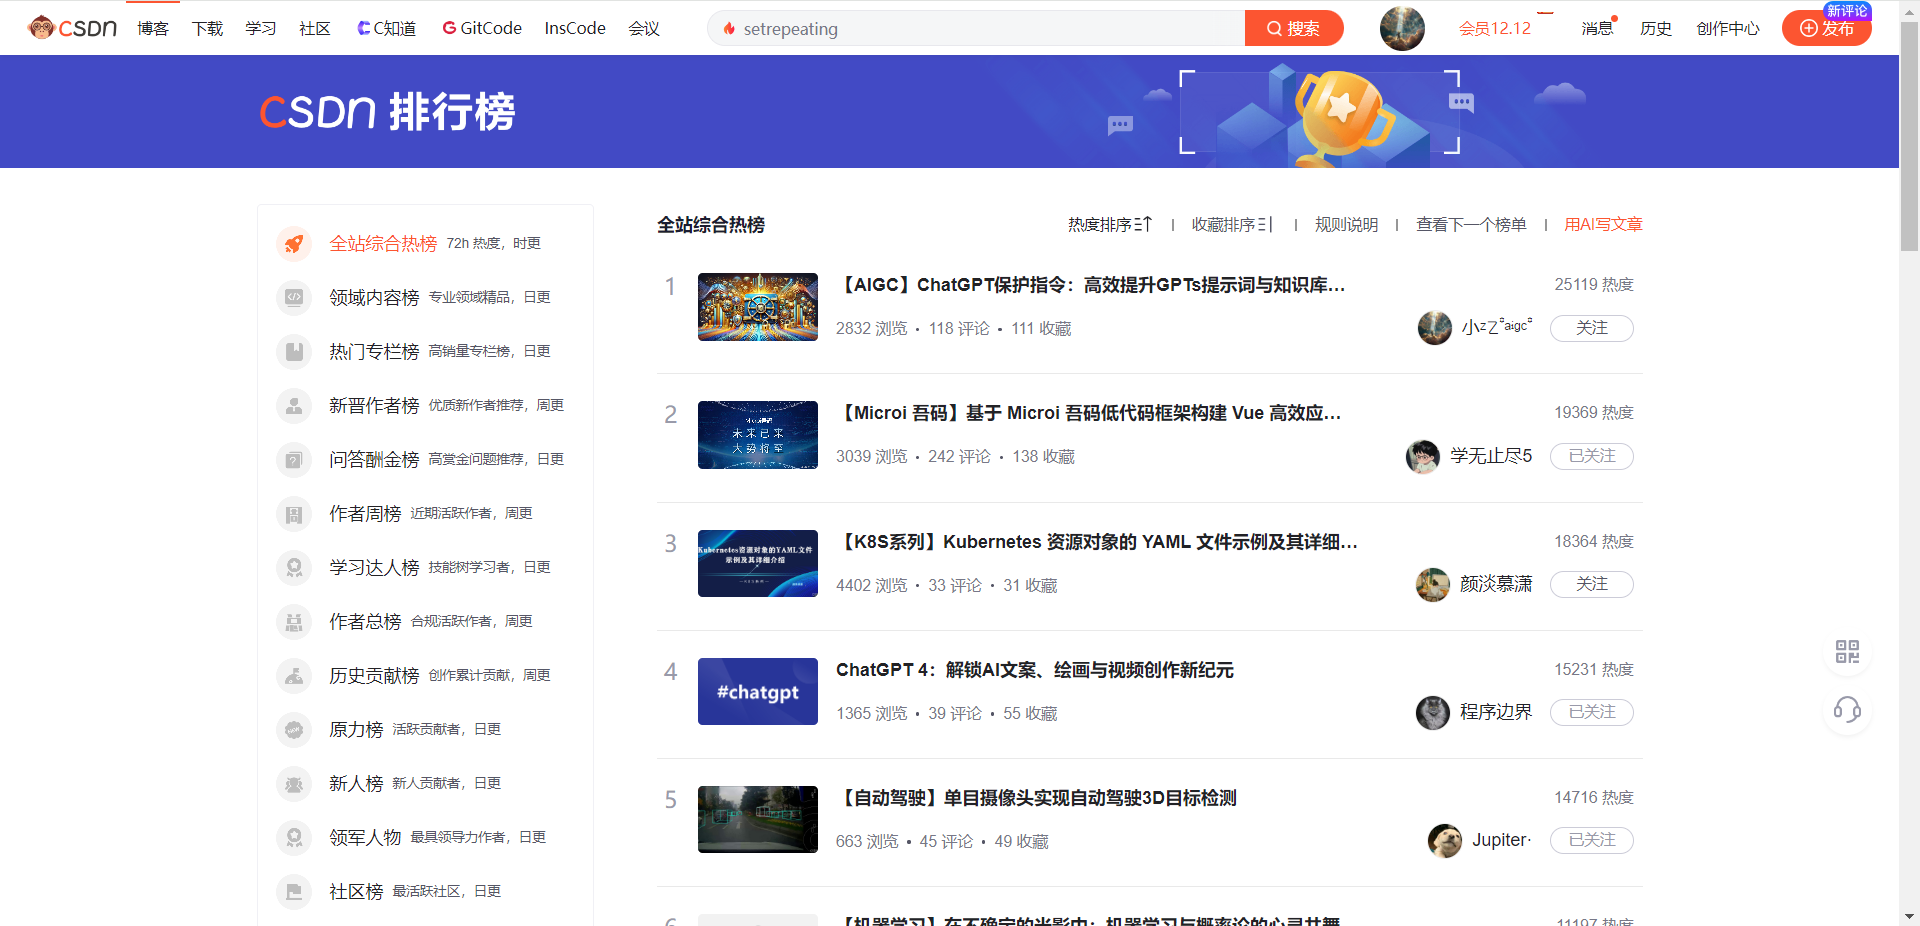Open 会员12.12 promotion link
The image size is (1920, 926).
click(x=1495, y=28)
